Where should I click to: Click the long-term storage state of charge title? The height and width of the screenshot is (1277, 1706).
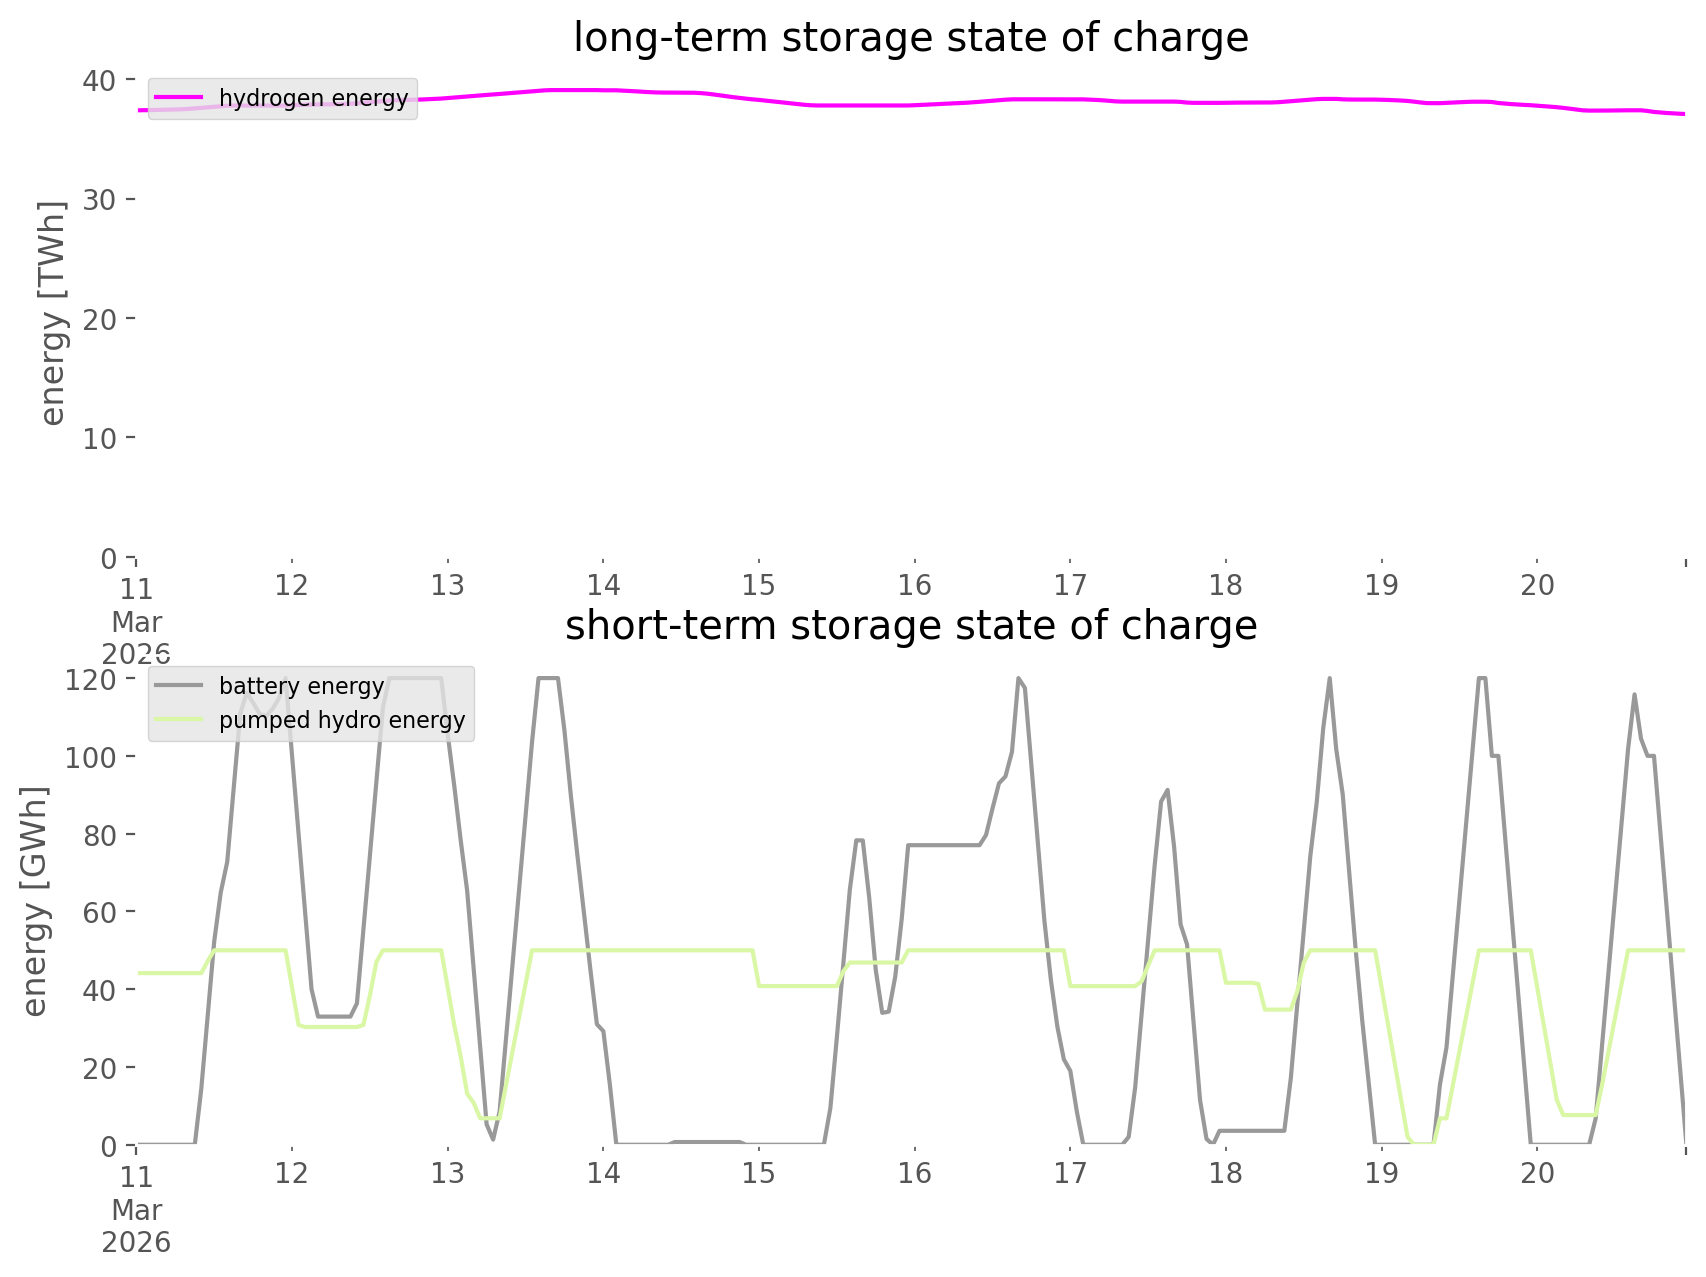(910, 38)
